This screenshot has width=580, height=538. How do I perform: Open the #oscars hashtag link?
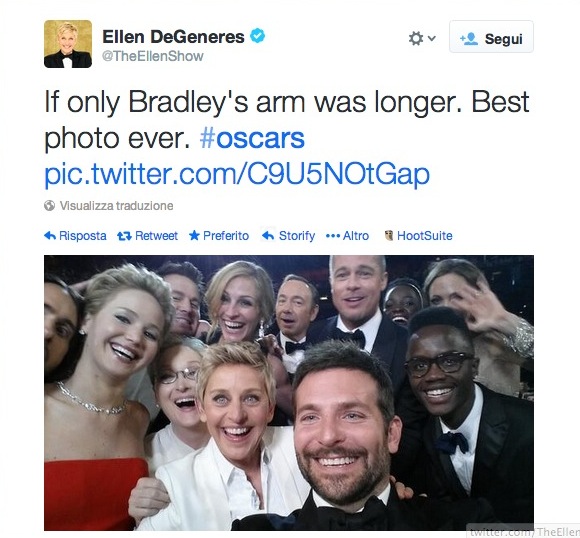point(252,138)
